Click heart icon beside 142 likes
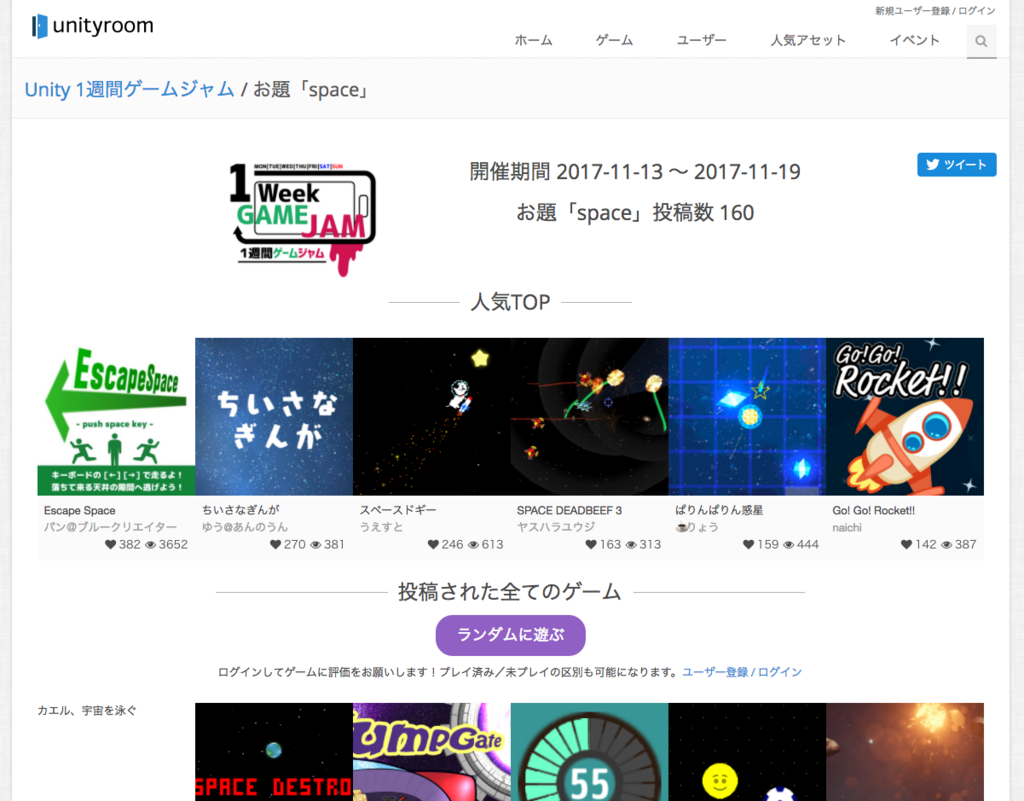Image resolution: width=1024 pixels, height=801 pixels. 906,544
